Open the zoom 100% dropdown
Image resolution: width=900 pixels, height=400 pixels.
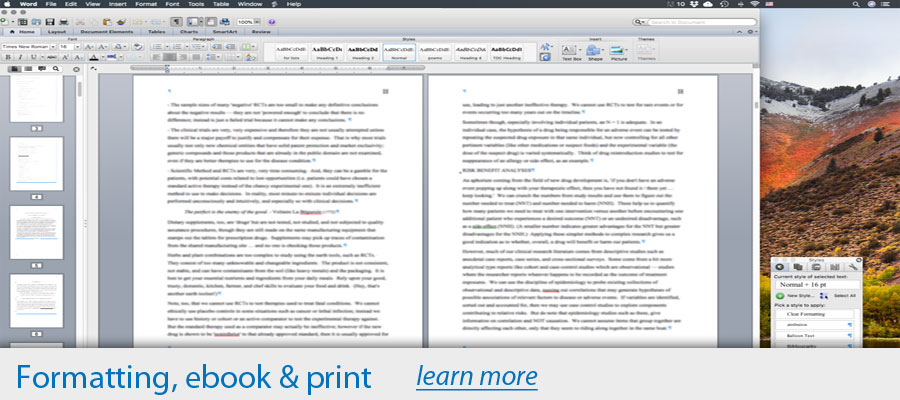(x=257, y=22)
